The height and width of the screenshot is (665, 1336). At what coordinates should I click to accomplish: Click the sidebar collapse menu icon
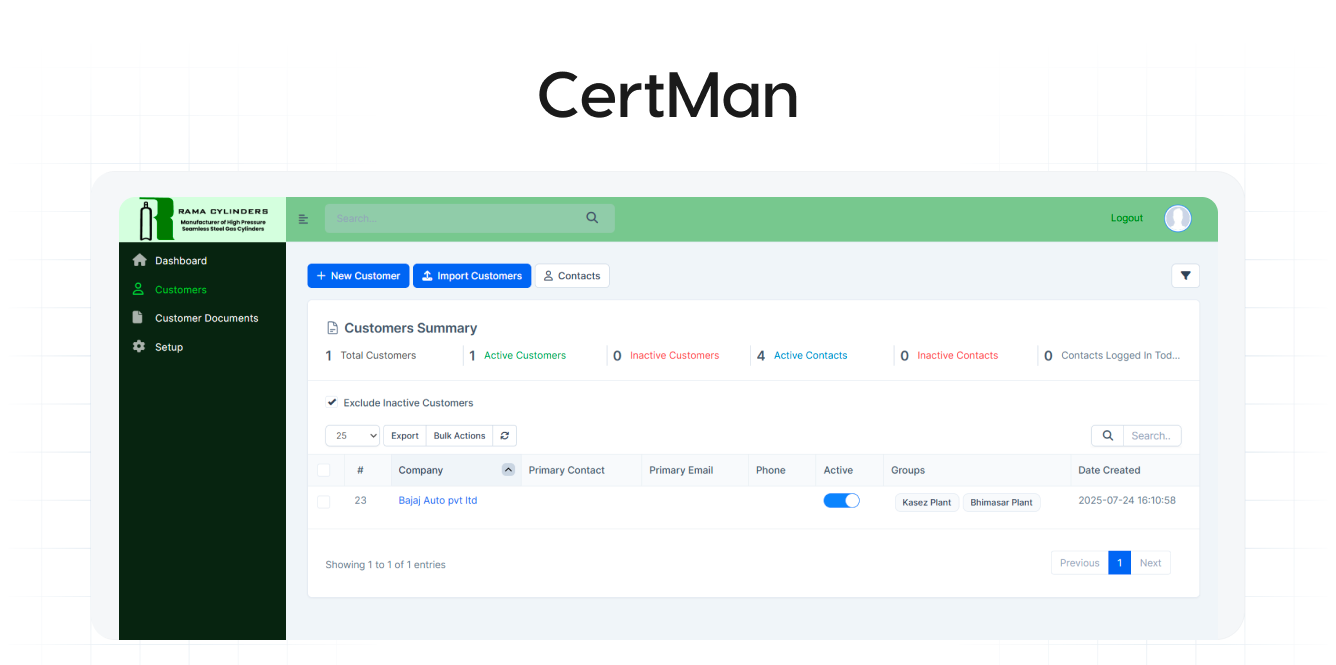click(303, 219)
